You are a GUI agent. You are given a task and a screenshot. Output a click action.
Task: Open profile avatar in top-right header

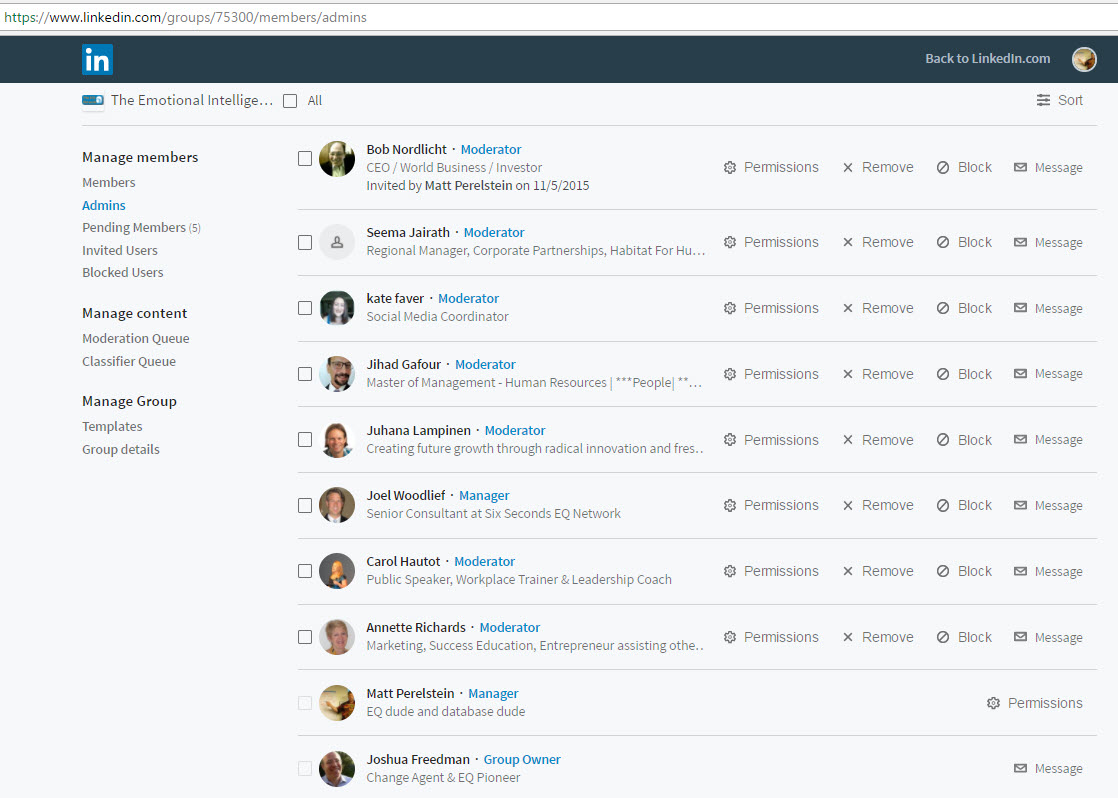(x=1084, y=59)
